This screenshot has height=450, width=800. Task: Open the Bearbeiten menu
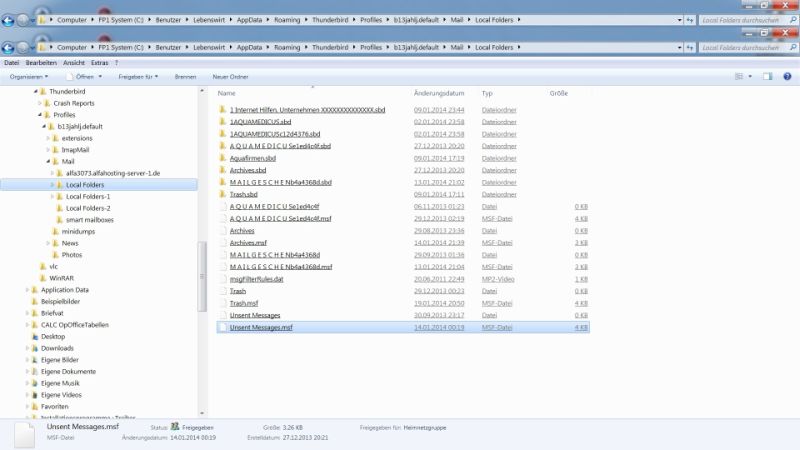pos(41,63)
